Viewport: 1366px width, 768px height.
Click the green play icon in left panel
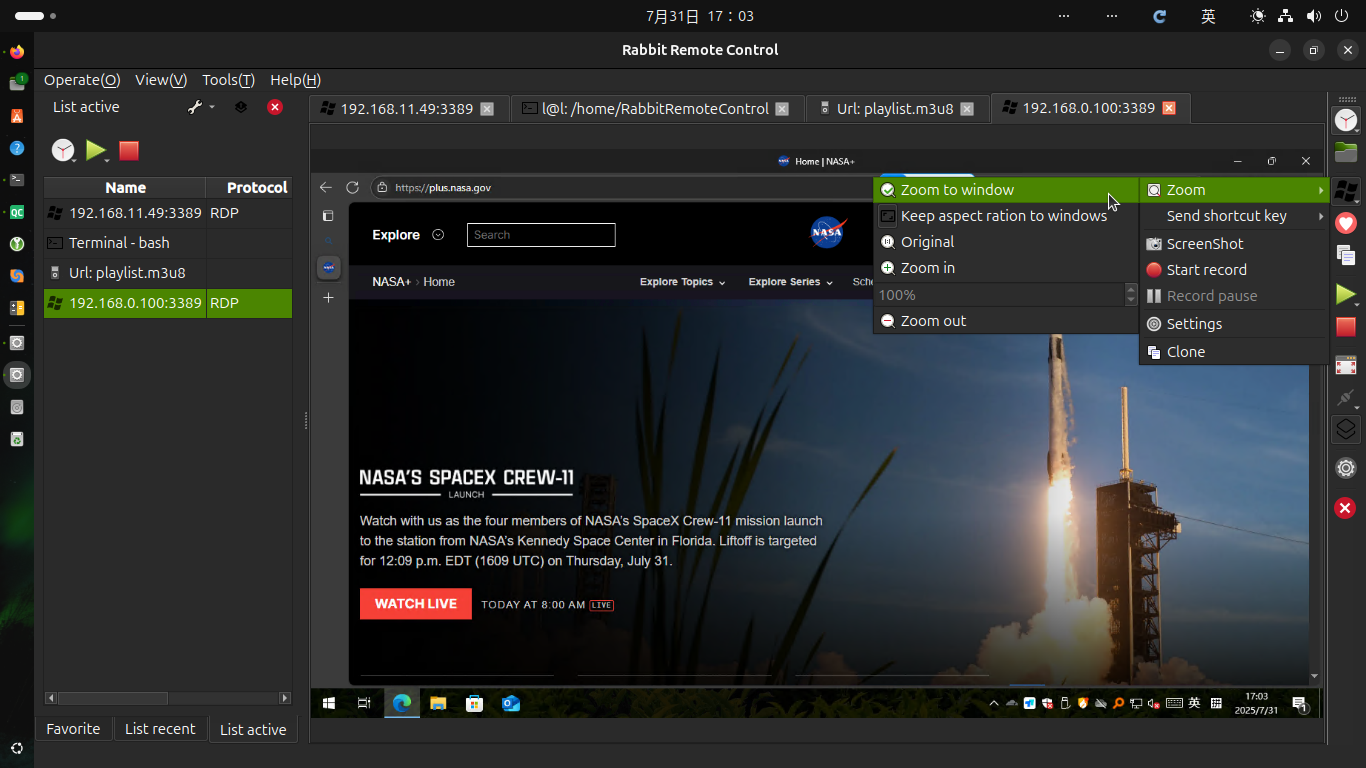pyautogui.click(x=95, y=150)
